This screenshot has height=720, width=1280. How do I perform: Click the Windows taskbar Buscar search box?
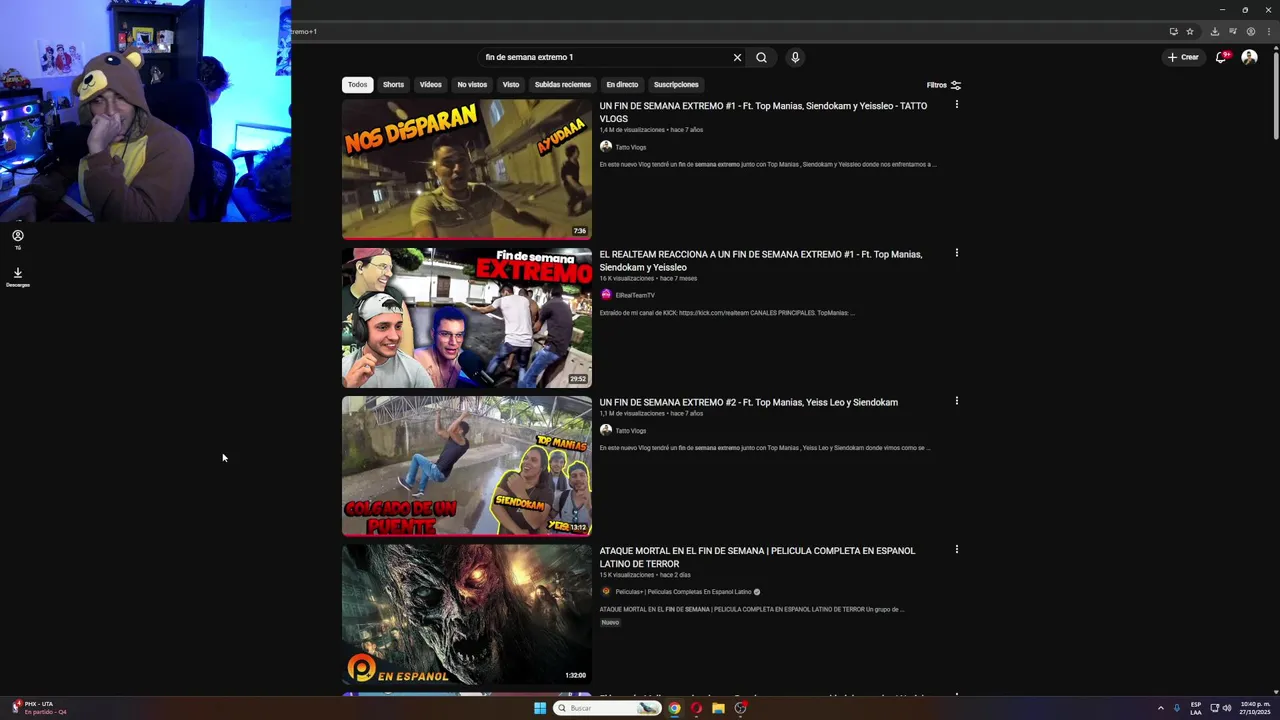pyautogui.click(x=608, y=708)
